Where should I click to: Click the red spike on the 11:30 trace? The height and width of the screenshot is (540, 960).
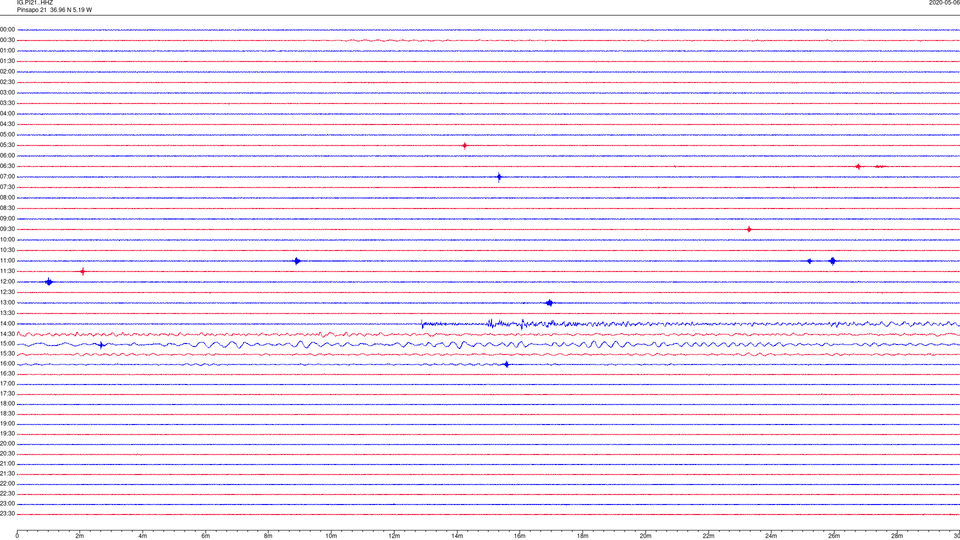click(83, 271)
